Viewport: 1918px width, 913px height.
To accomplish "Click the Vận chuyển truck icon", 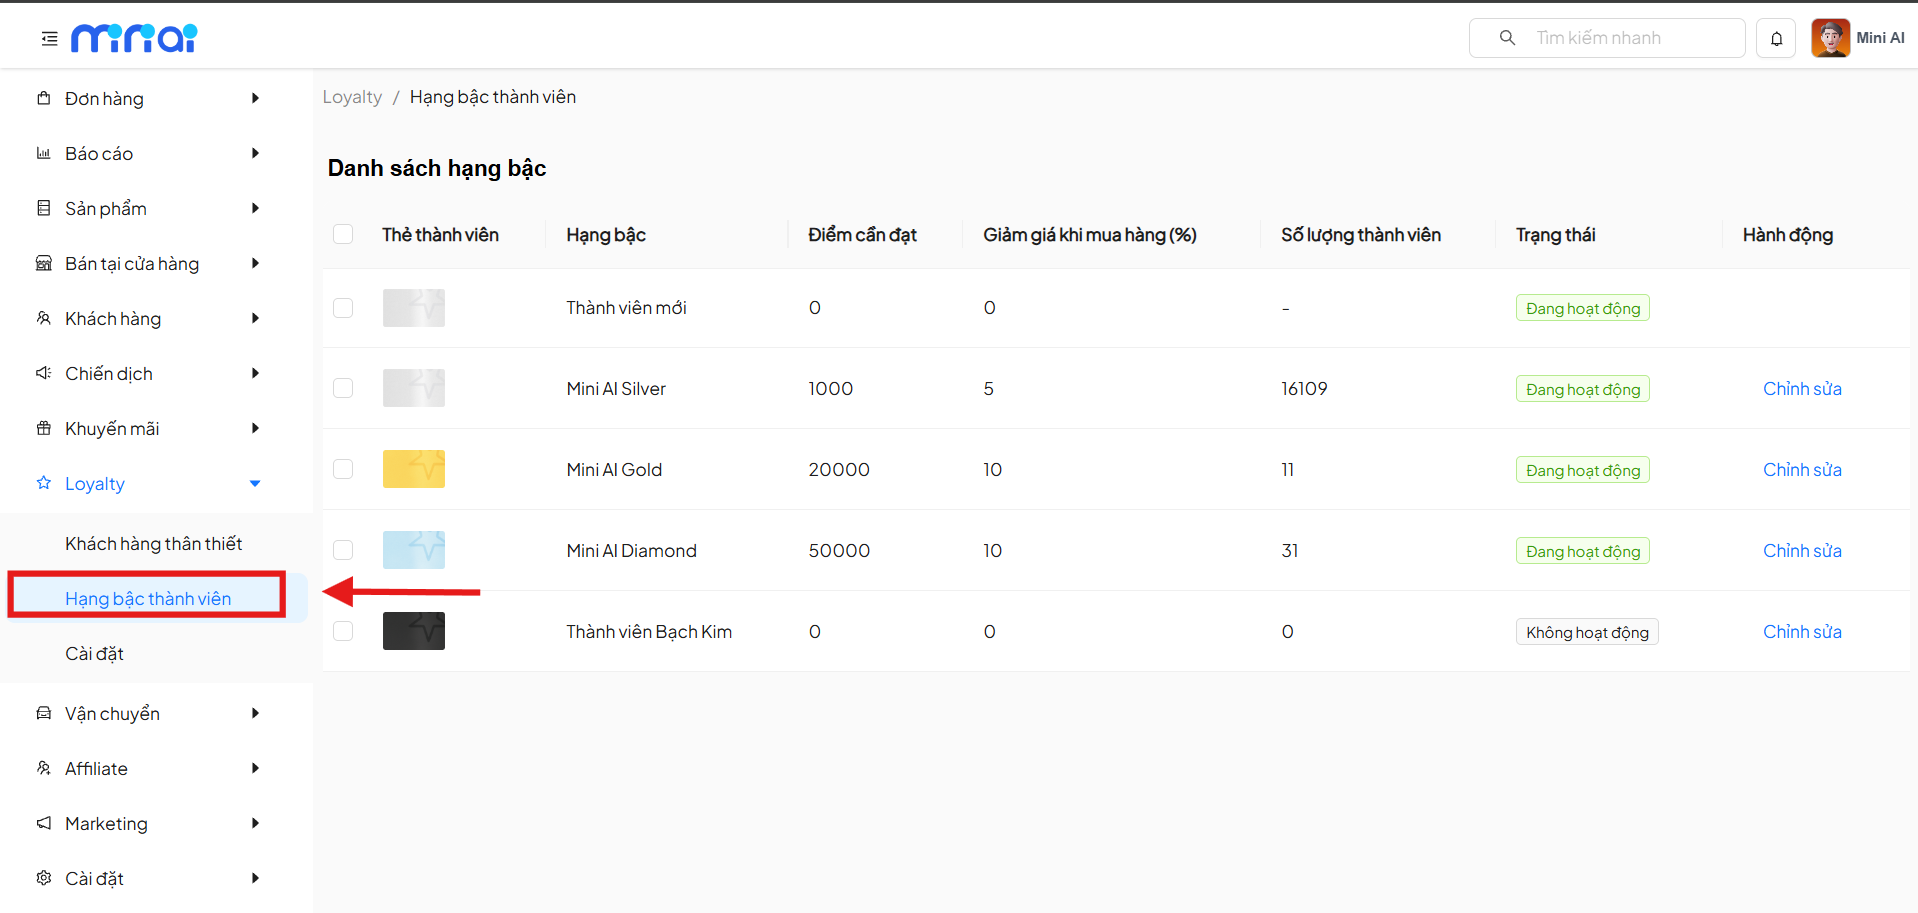I will (x=44, y=713).
